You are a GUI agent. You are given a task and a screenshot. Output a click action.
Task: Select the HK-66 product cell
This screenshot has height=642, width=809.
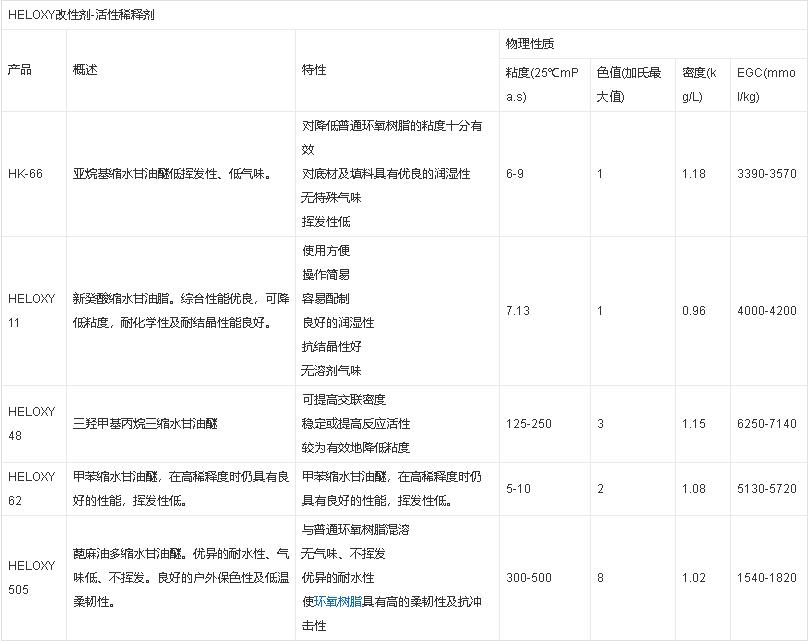pyautogui.click(x=25, y=174)
